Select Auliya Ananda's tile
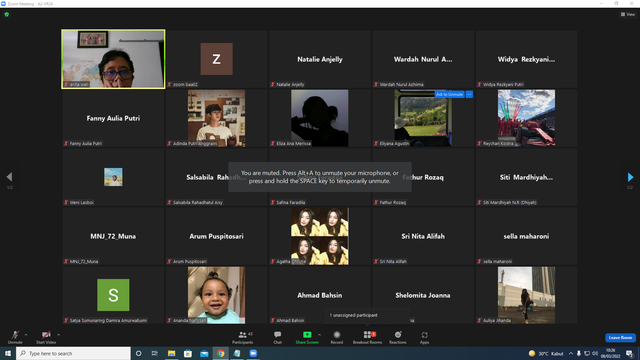Image resolution: width=640 pixels, height=360 pixels. coord(526,295)
